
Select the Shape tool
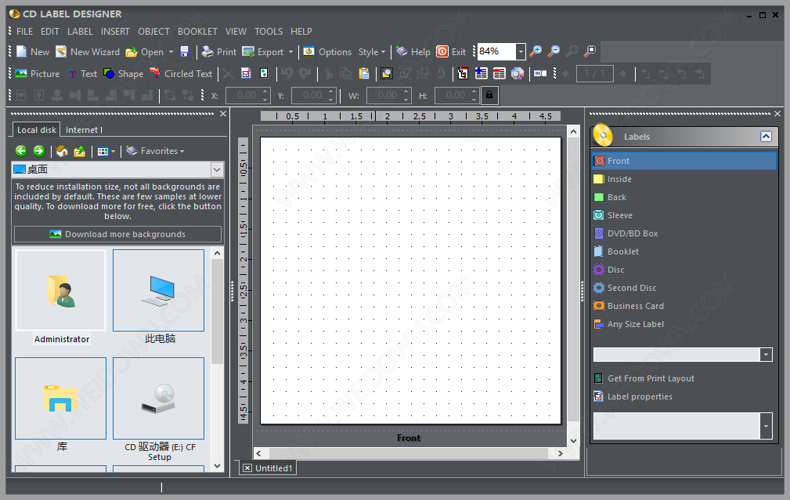coord(123,74)
